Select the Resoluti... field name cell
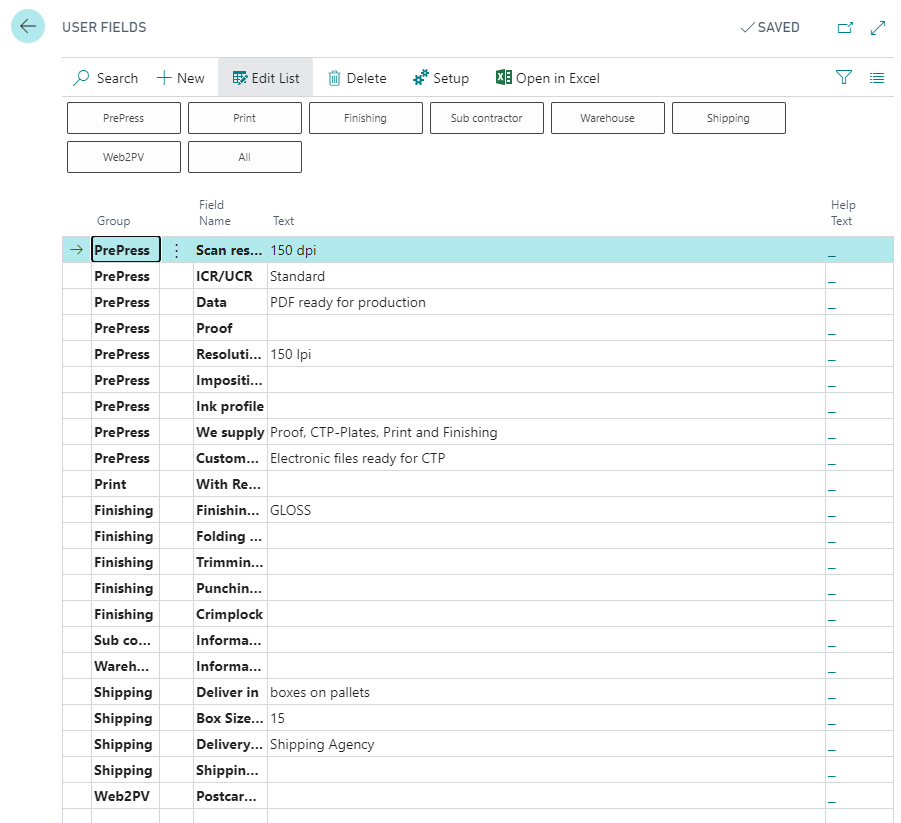Image resolution: width=901 pixels, height=823 pixels. point(230,354)
